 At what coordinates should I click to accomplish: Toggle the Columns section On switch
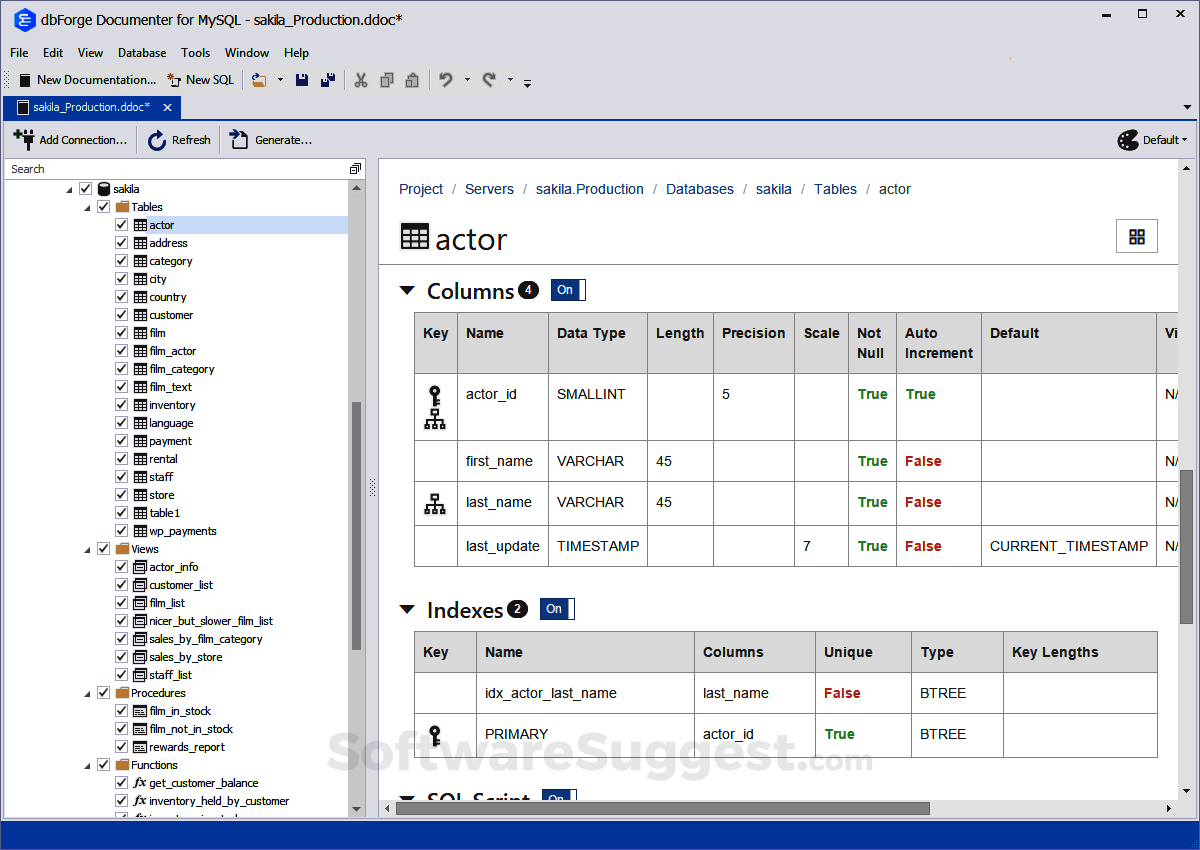coord(567,289)
